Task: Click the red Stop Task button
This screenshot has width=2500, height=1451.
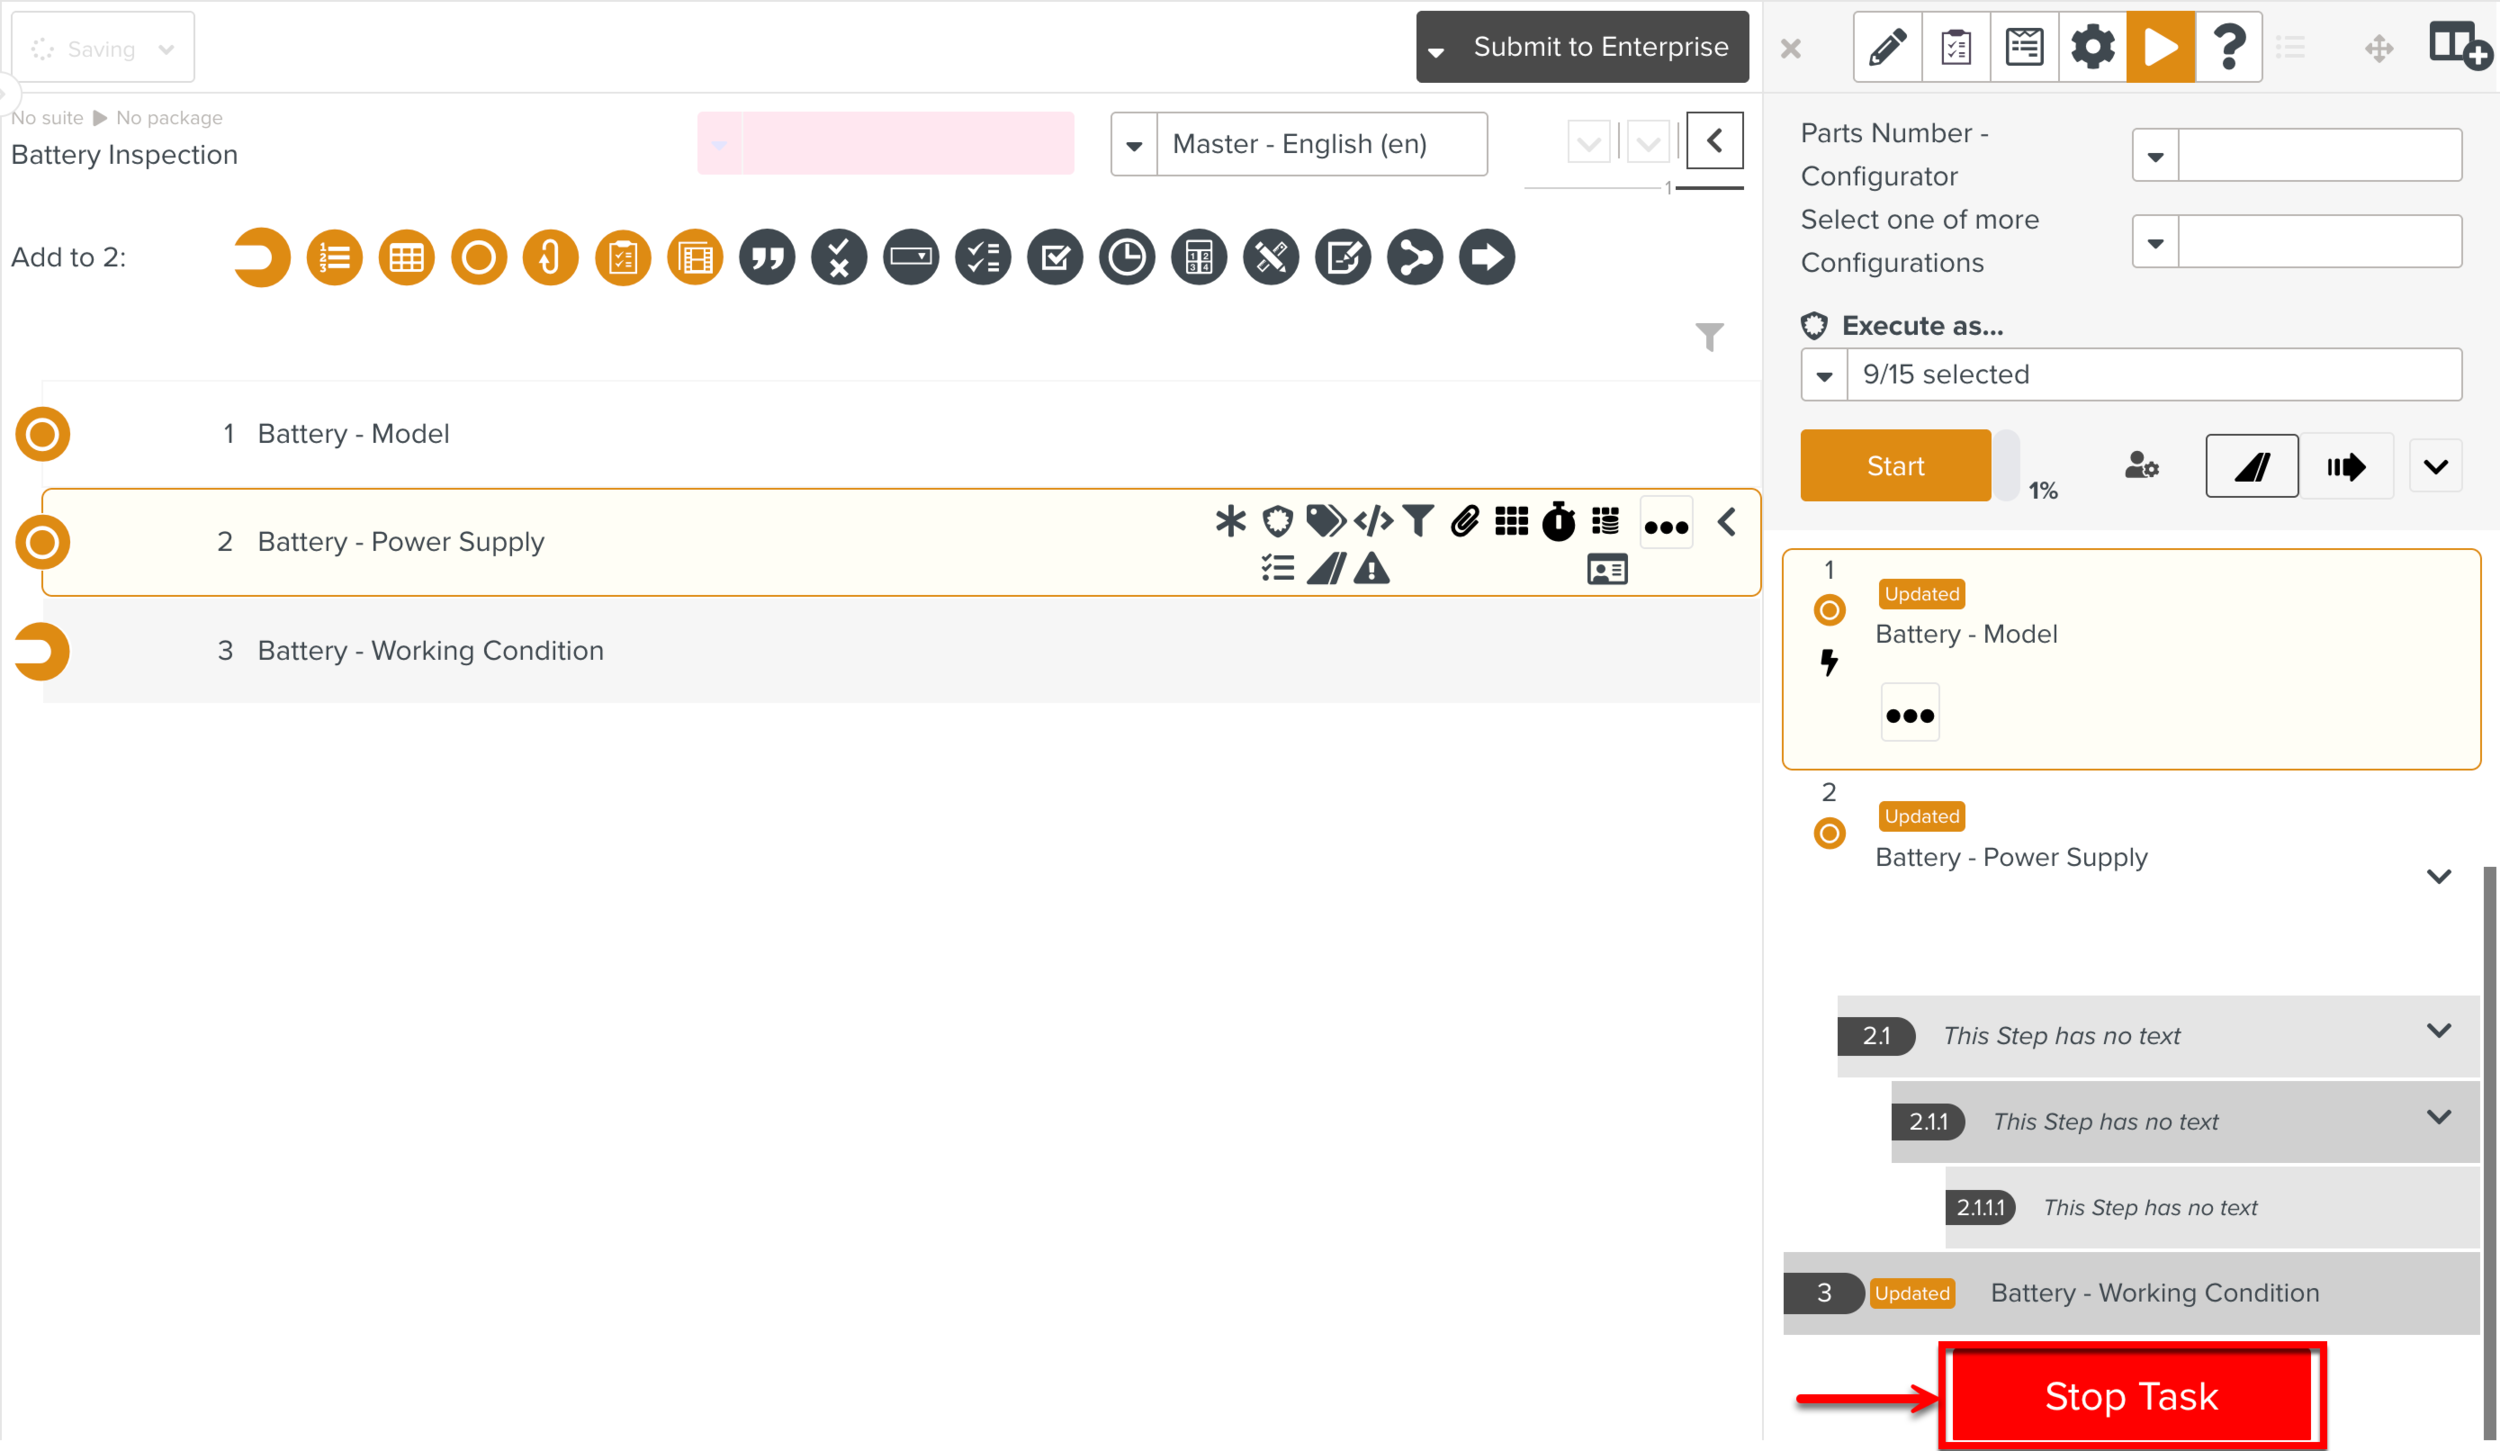Action: [x=2131, y=1396]
